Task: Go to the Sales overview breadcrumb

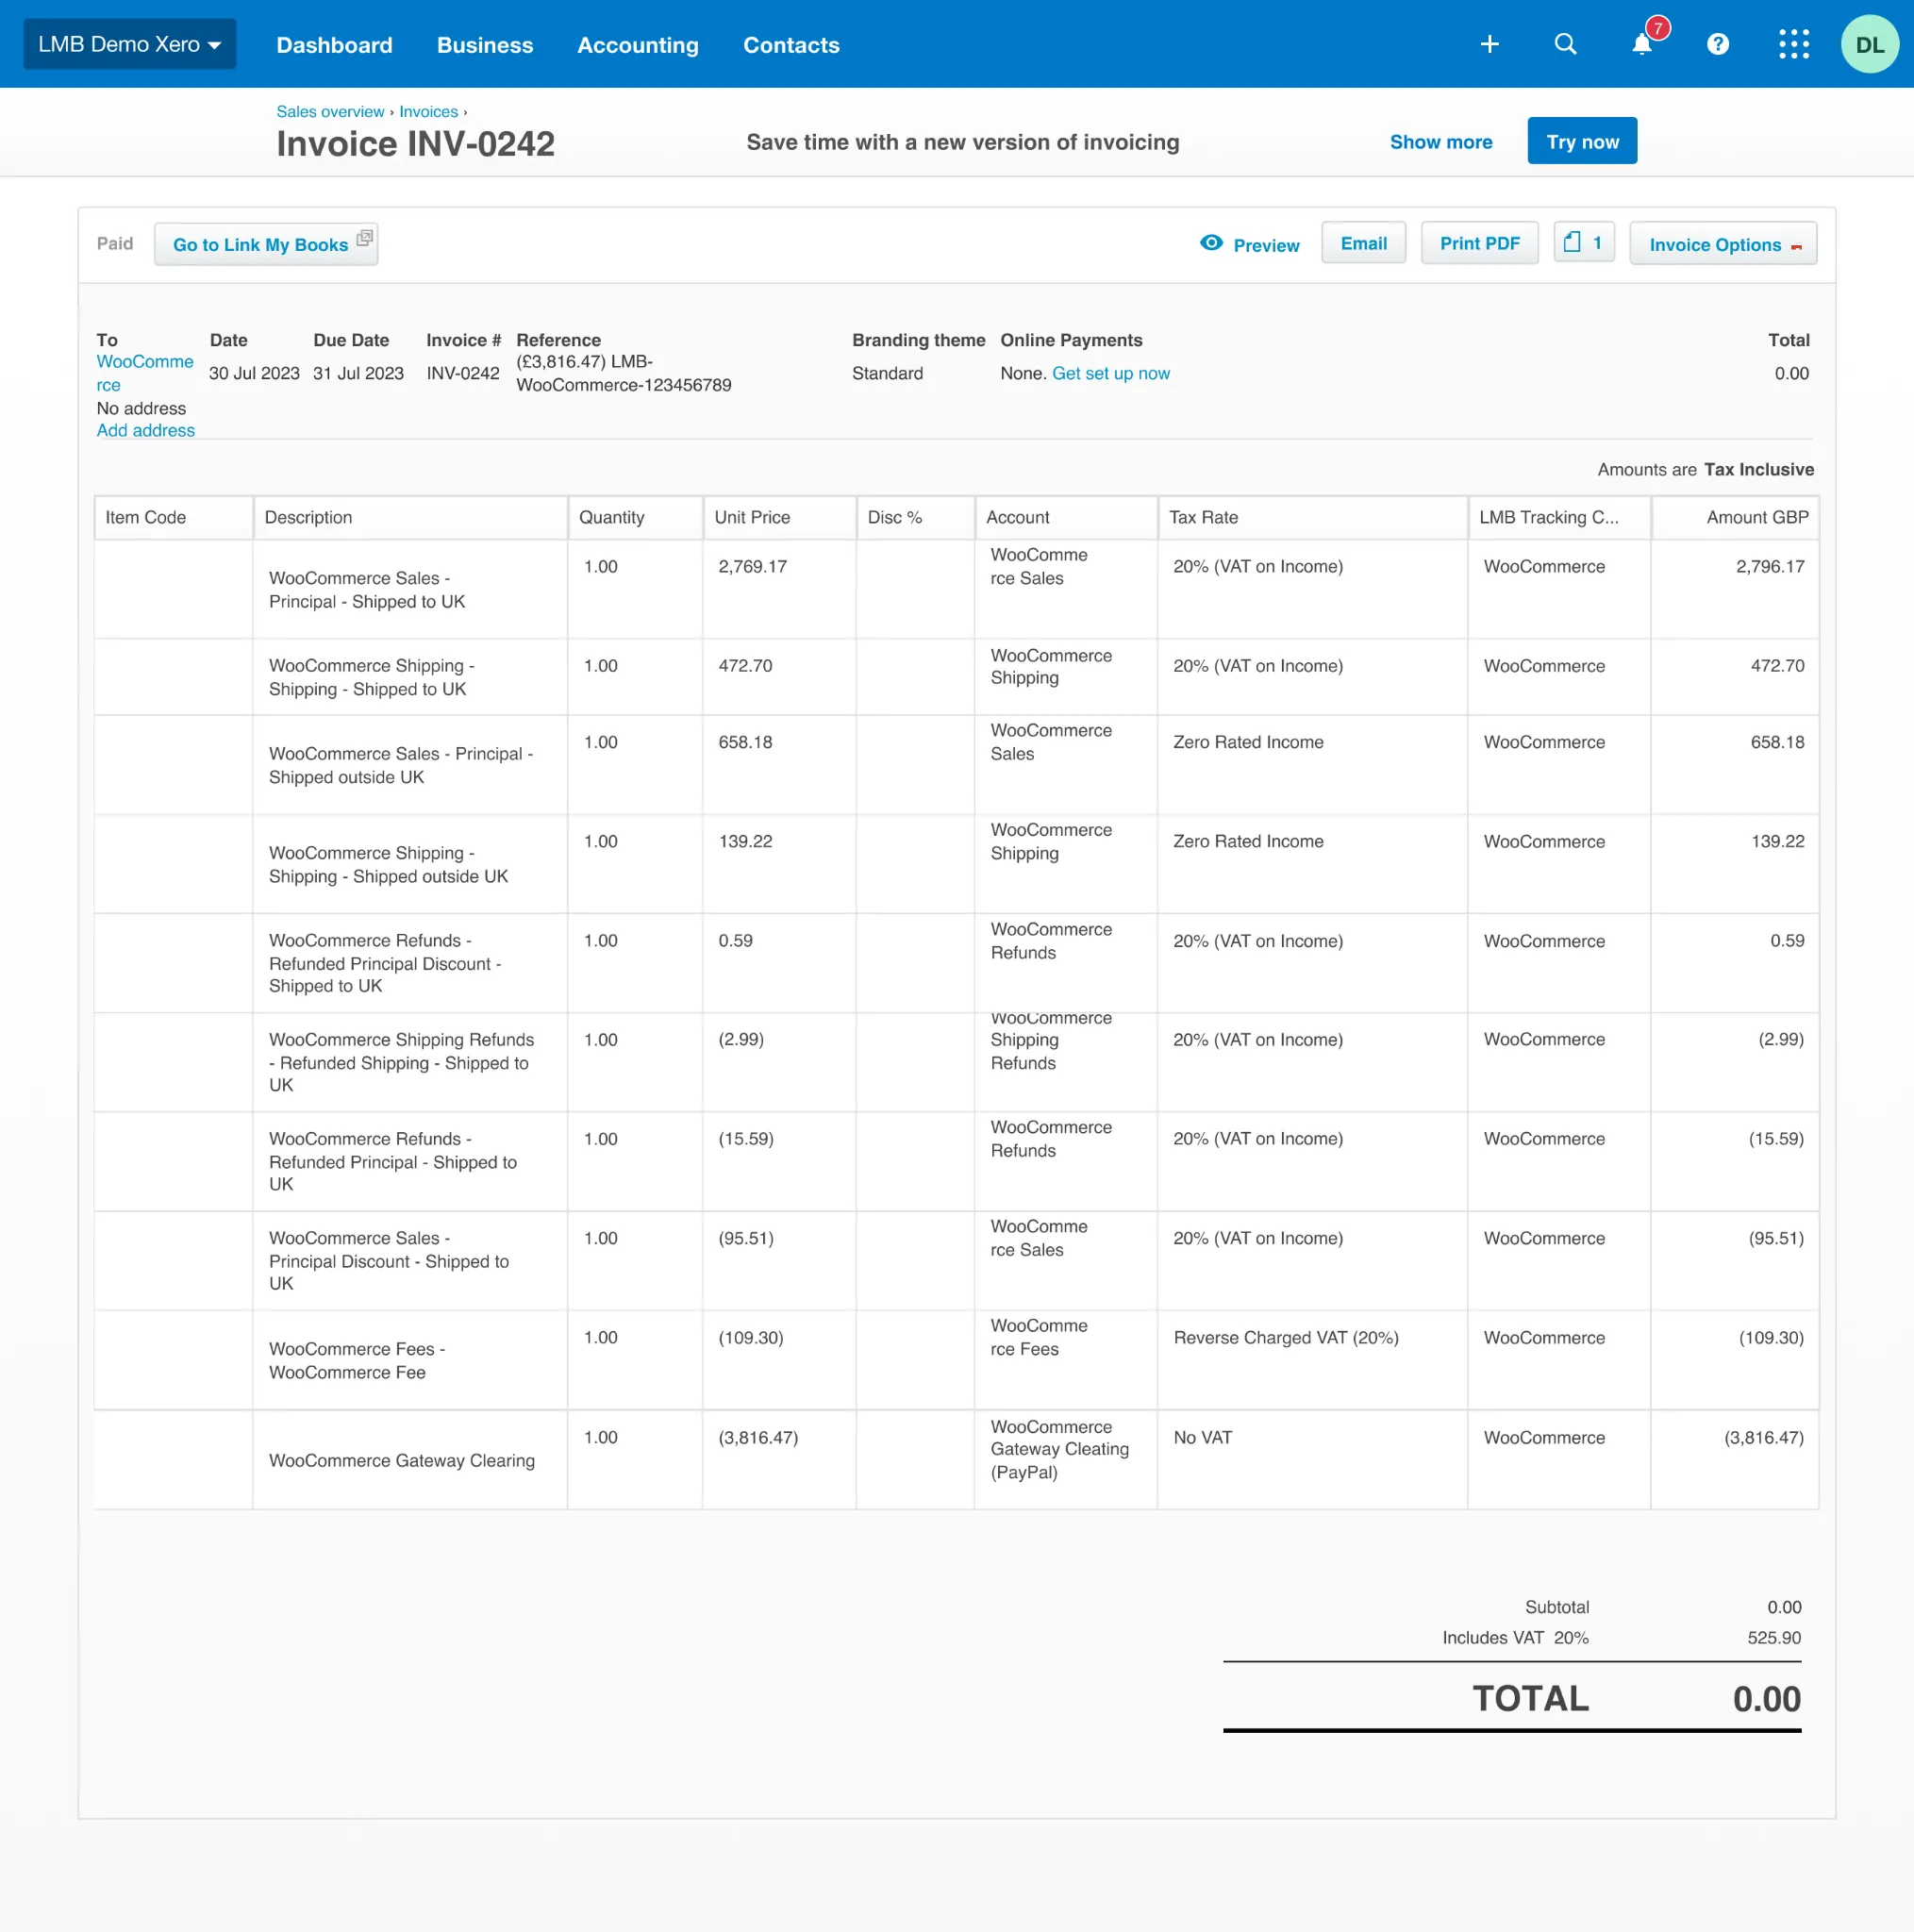Action: 330,112
